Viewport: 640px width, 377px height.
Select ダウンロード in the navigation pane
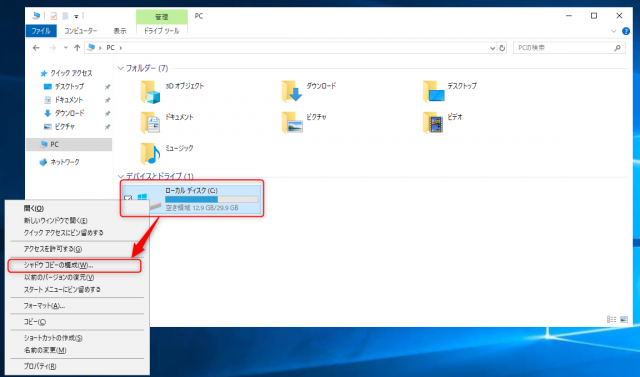tap(64, 113)
